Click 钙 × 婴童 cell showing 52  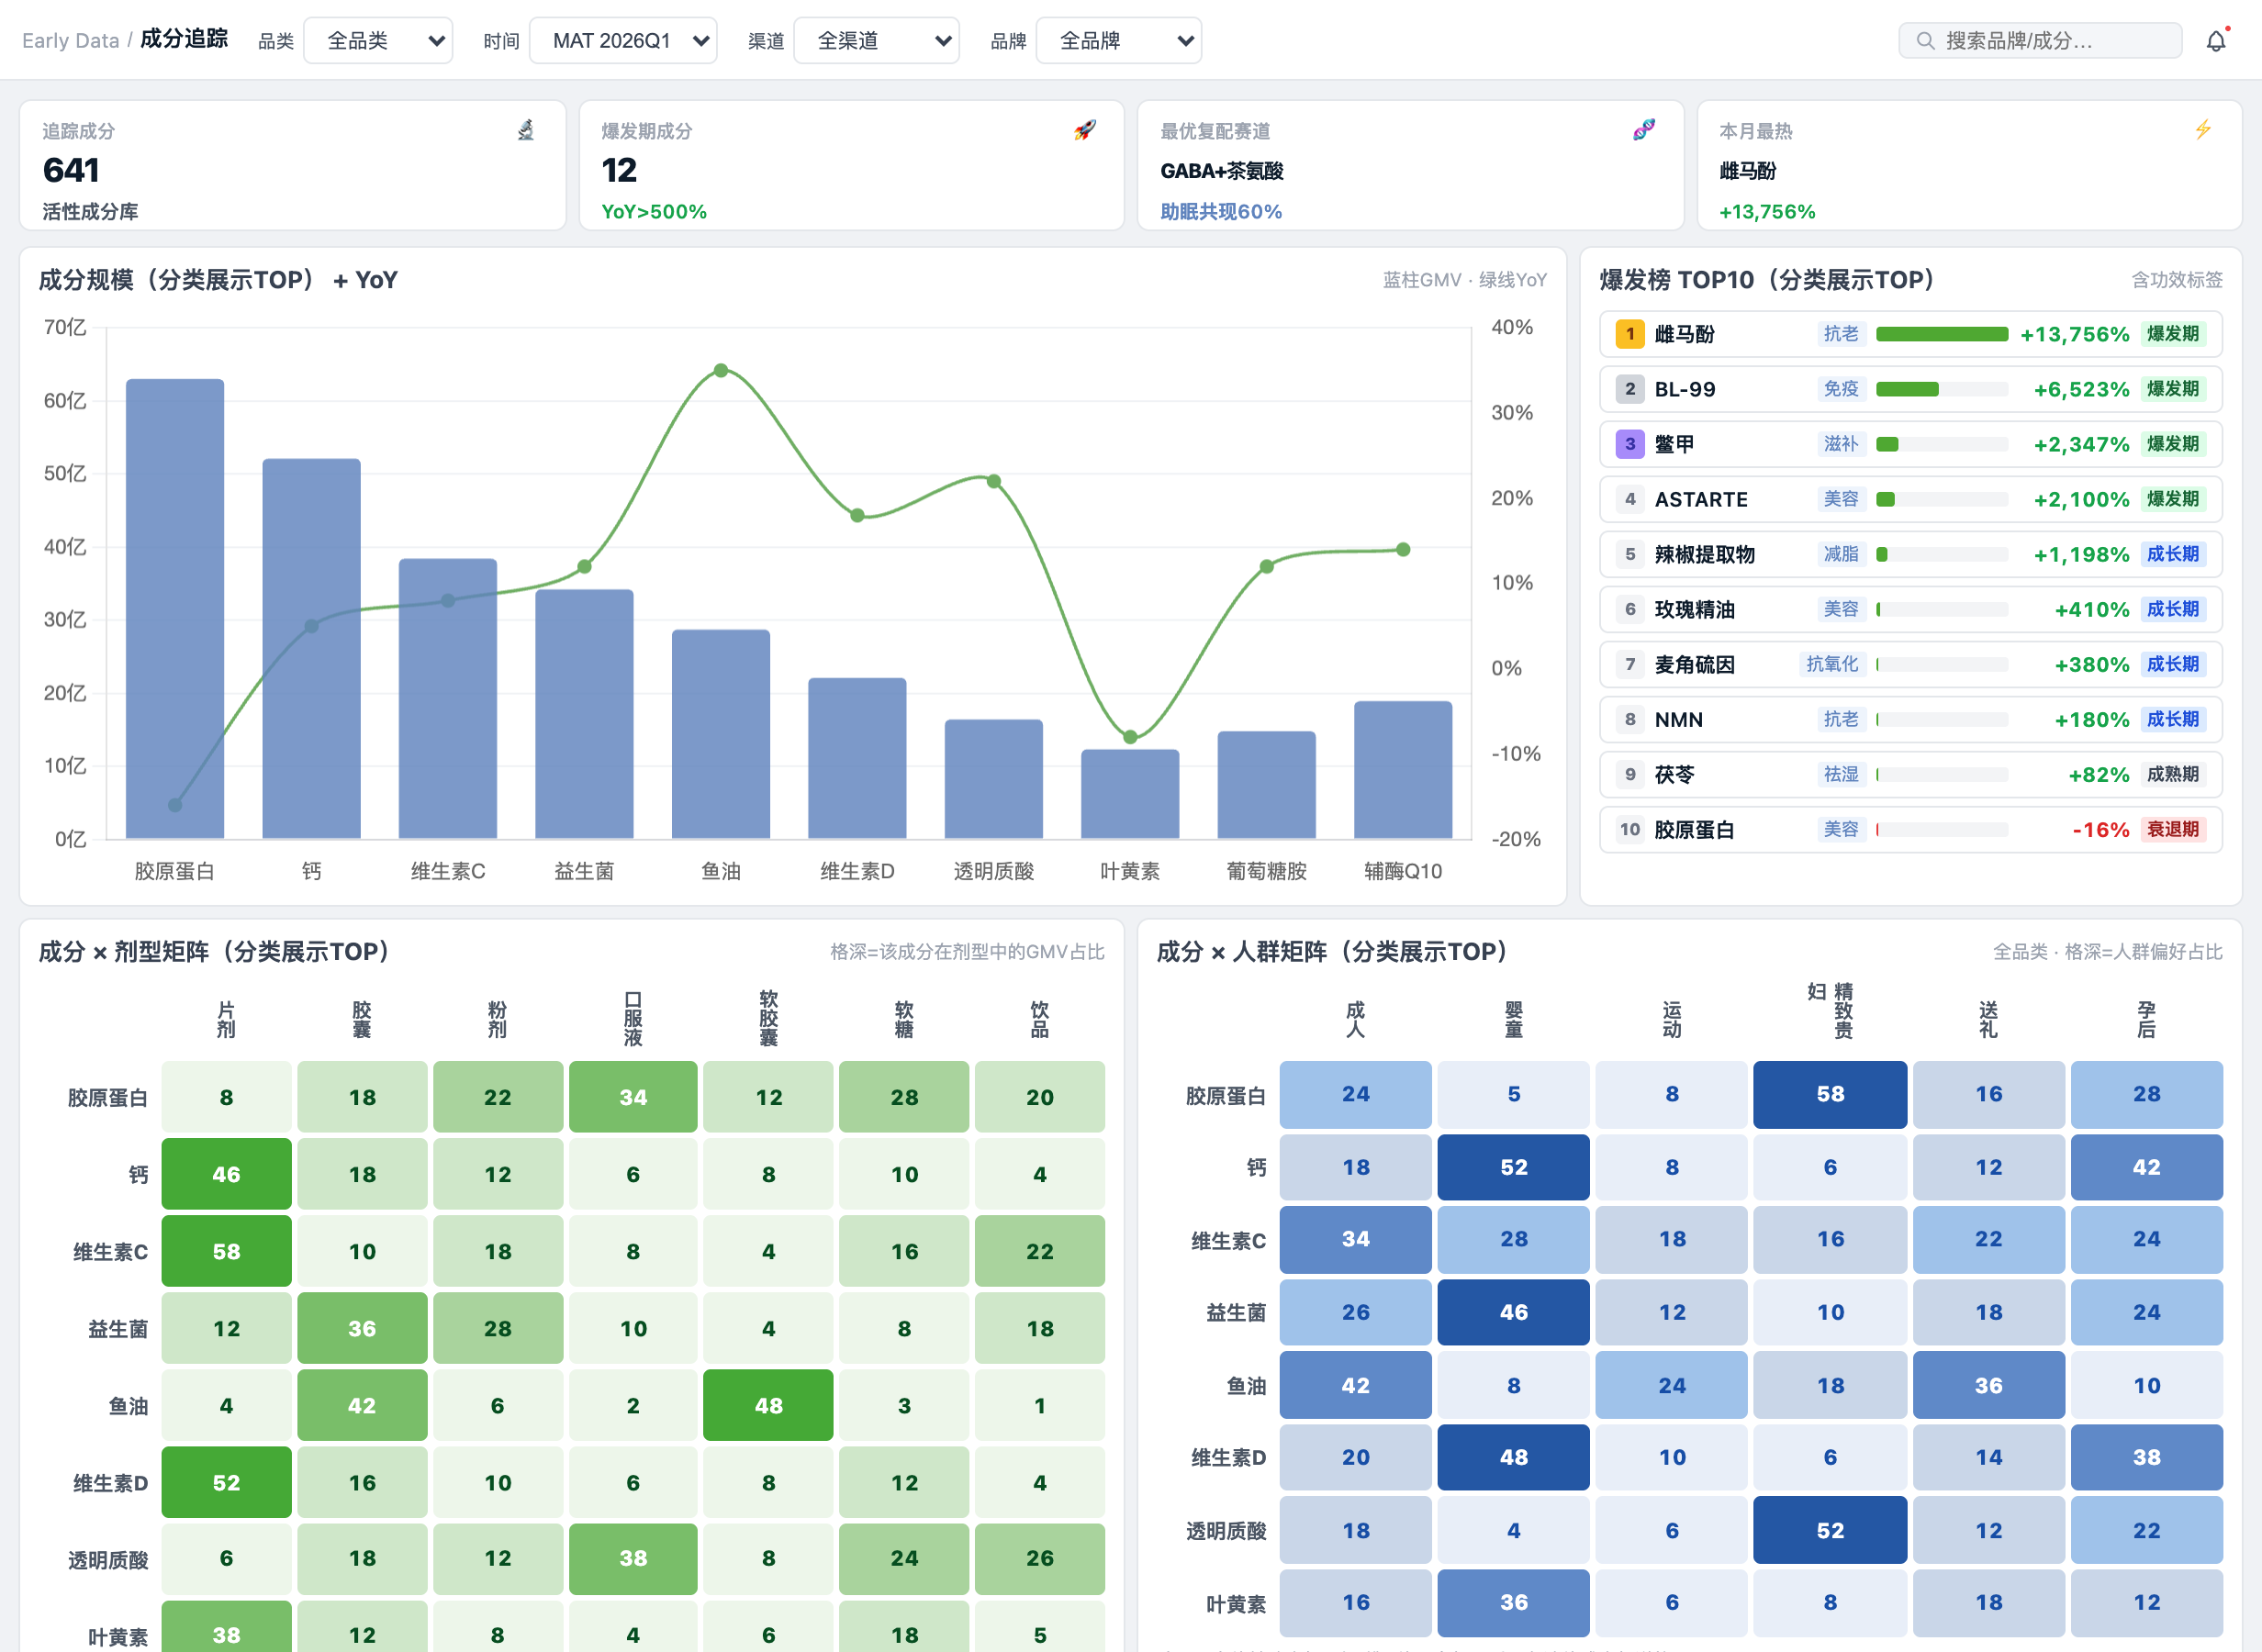tap(1513, 1167)
